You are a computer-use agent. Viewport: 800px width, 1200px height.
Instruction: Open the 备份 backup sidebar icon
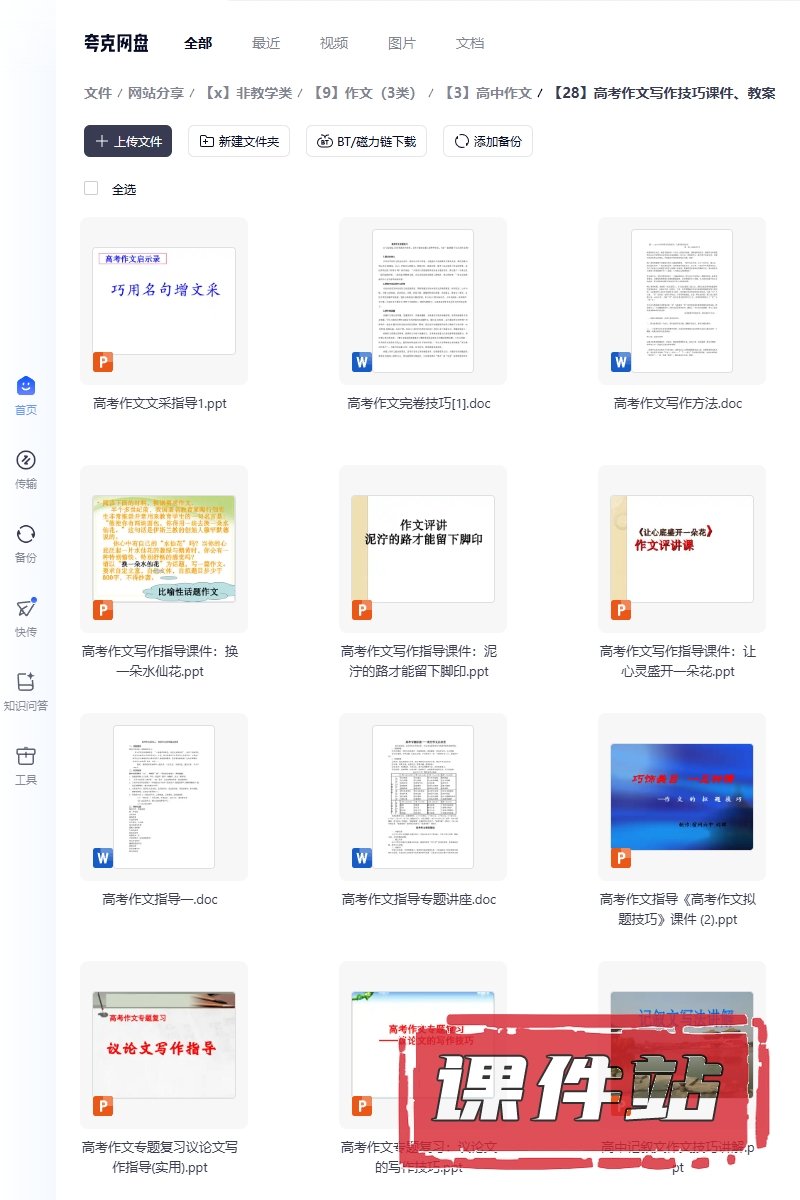tap(26, 534)
